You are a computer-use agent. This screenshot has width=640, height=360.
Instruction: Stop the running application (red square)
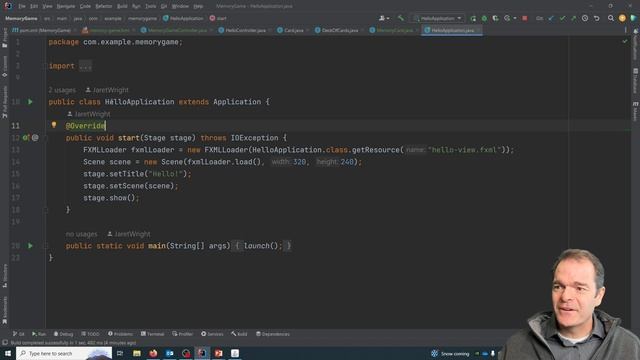click(525, 18)
